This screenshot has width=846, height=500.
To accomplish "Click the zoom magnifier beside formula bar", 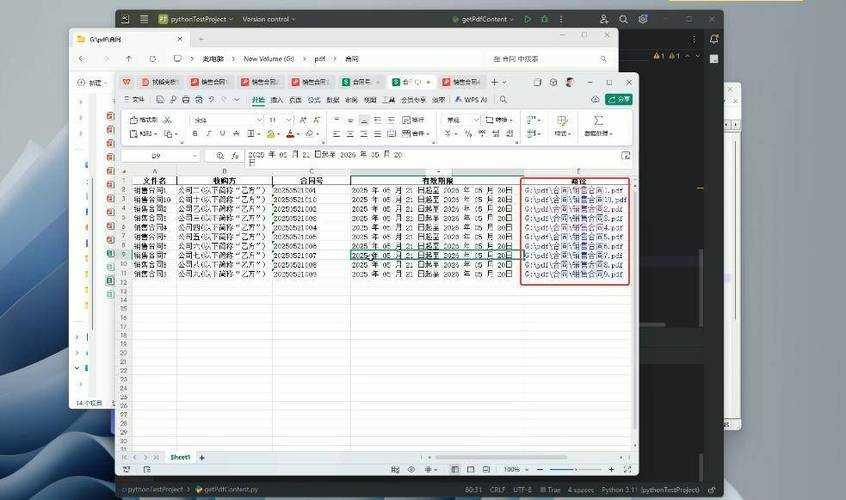I will [x=220, y=156].
